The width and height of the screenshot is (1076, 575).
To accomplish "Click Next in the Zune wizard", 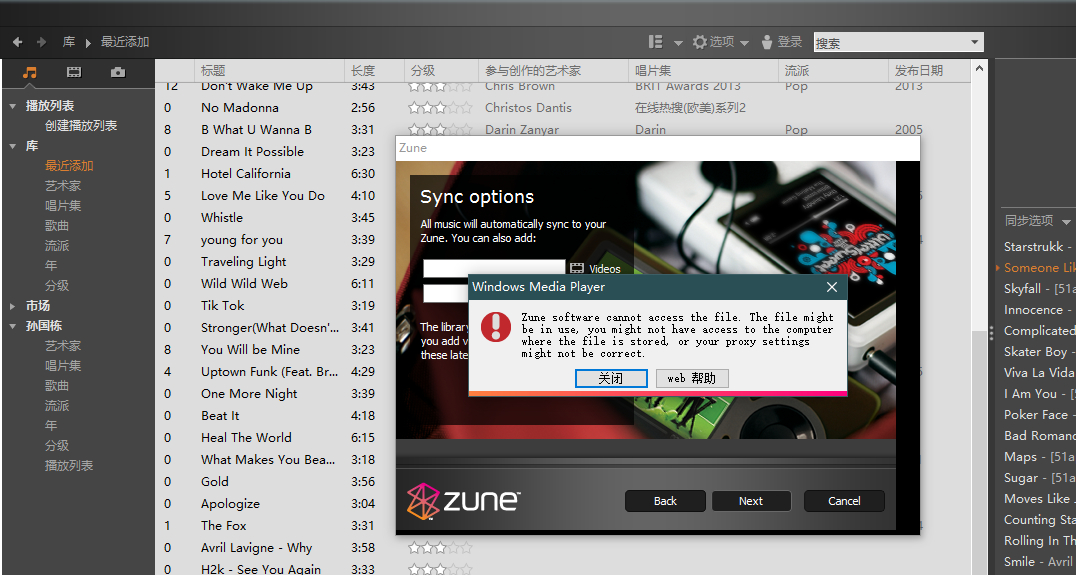I will (751, 501).
